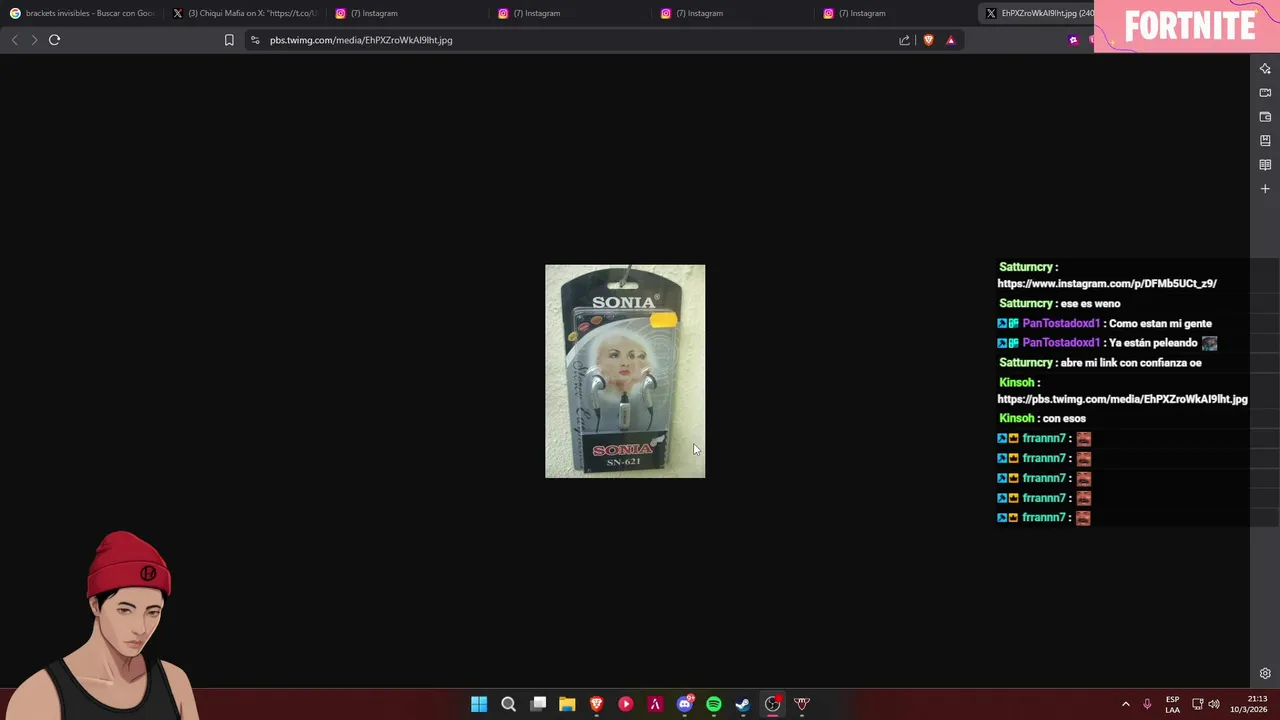Click Satturncy's Instagram link in chat

click(1107, 284)
